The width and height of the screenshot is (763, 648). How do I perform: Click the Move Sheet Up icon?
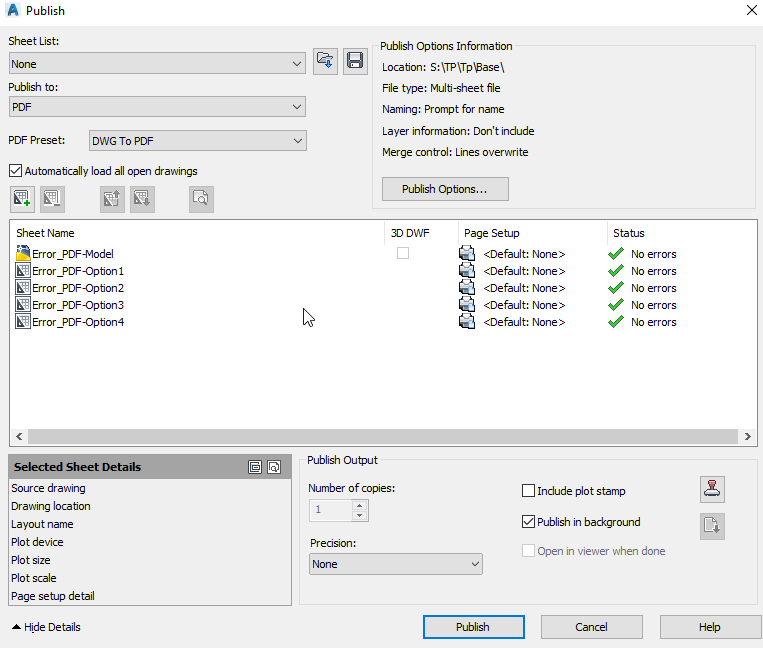click(112, 199)
